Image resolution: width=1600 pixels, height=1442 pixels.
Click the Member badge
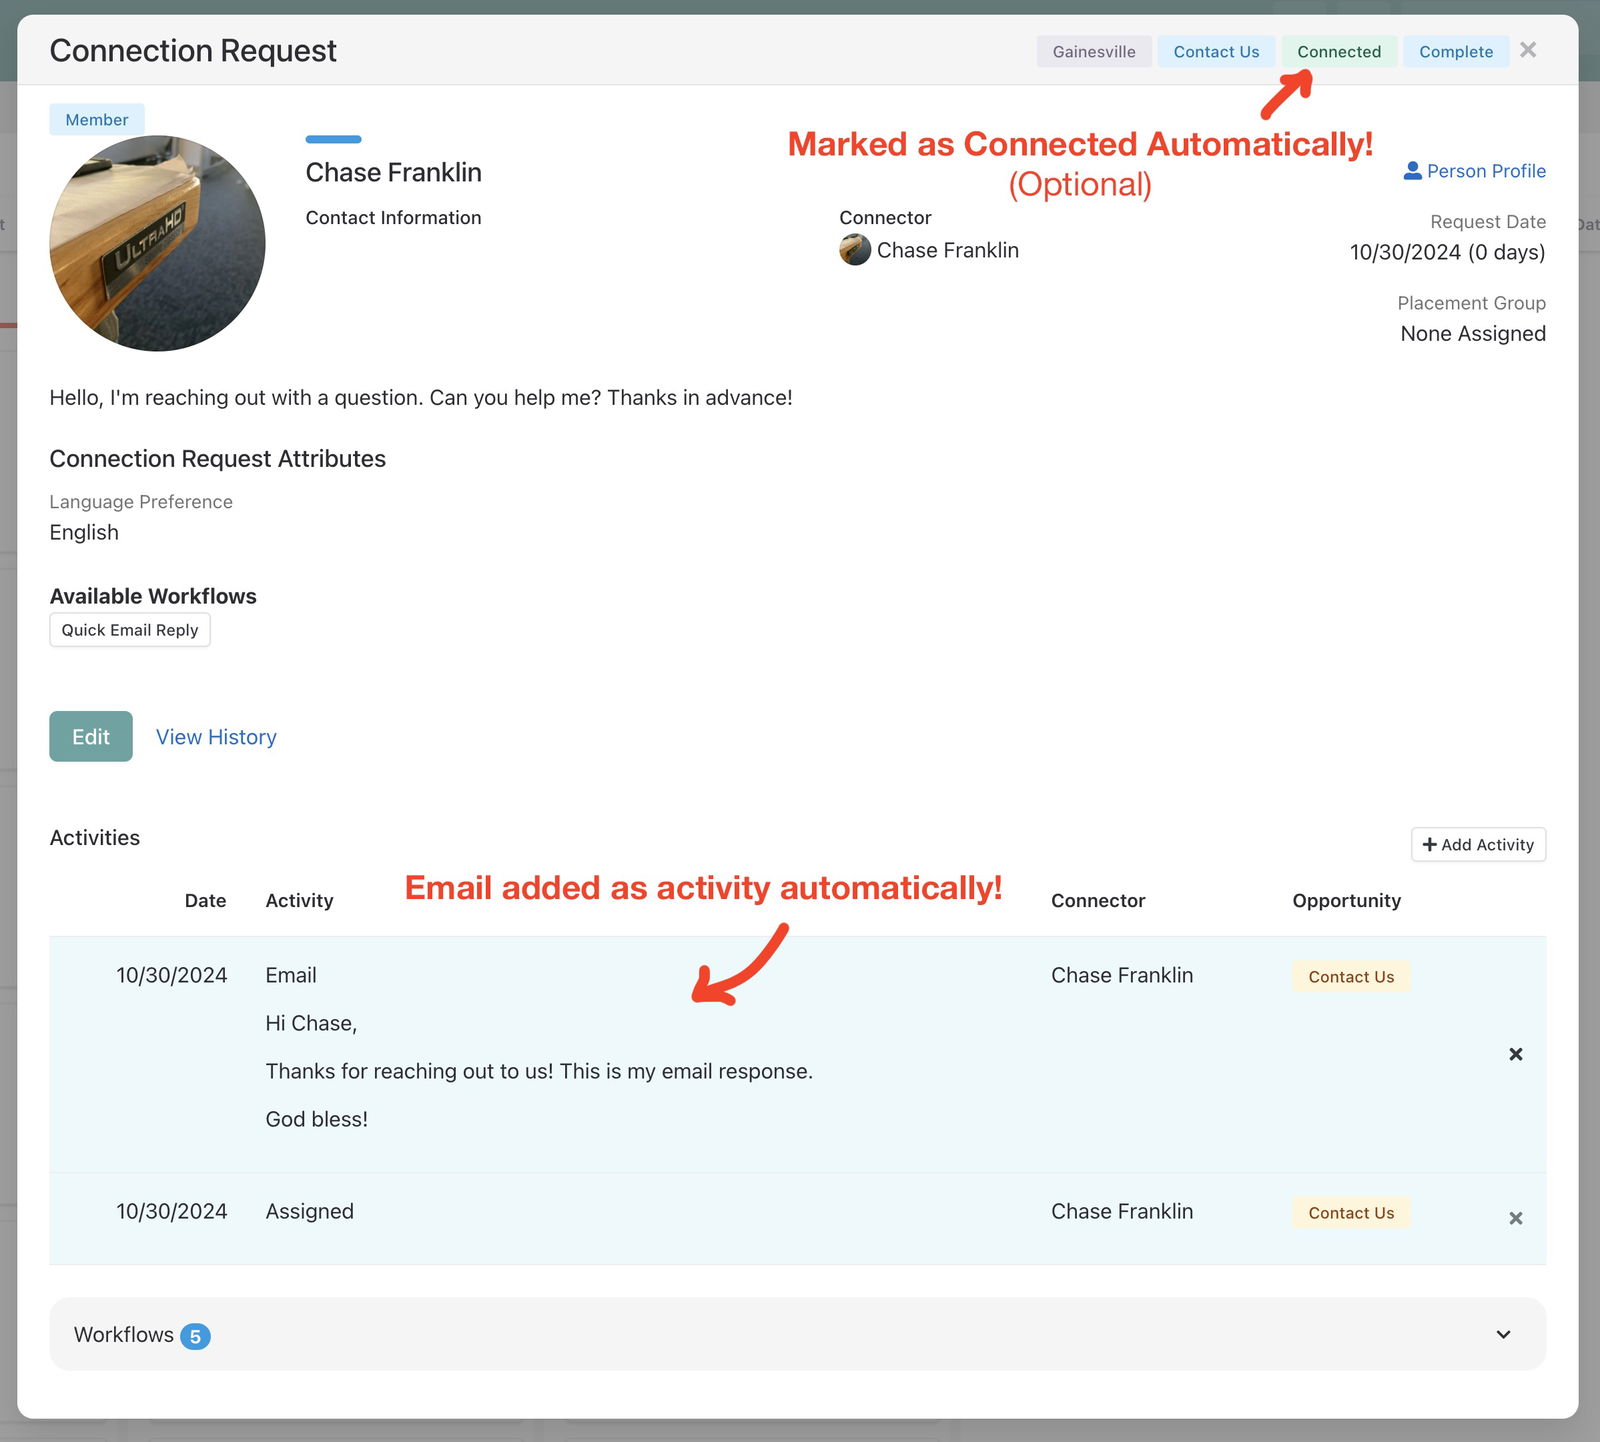pos(97,120)
